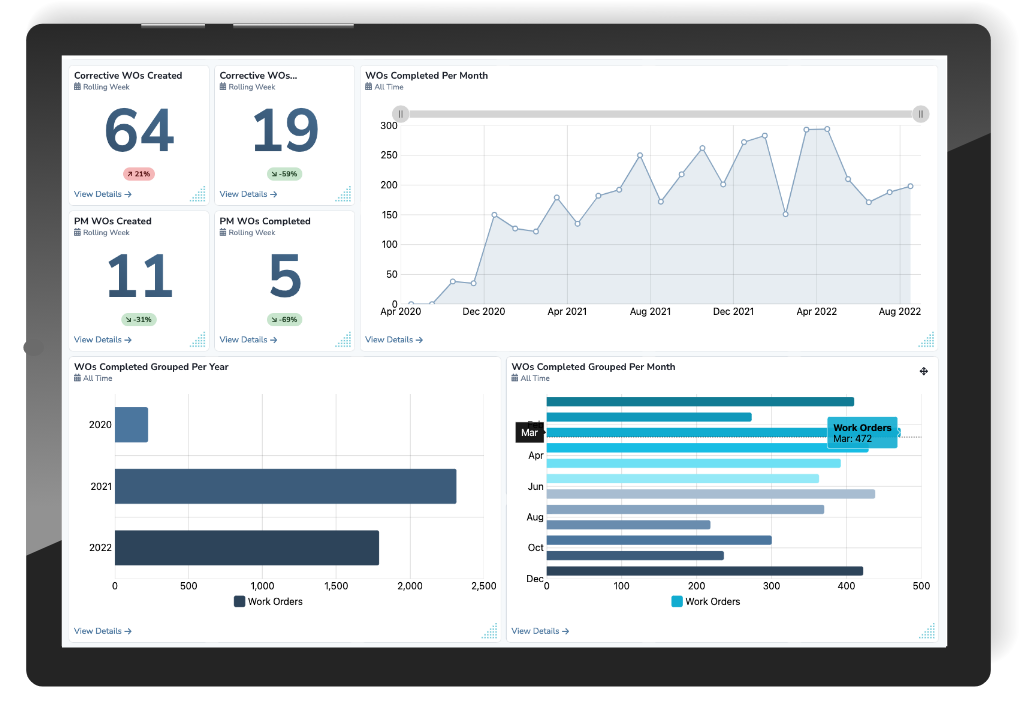Click resize grip icon on PM WOs Created card
Viewport: 1023px width, 705px height.
(198, 339)
